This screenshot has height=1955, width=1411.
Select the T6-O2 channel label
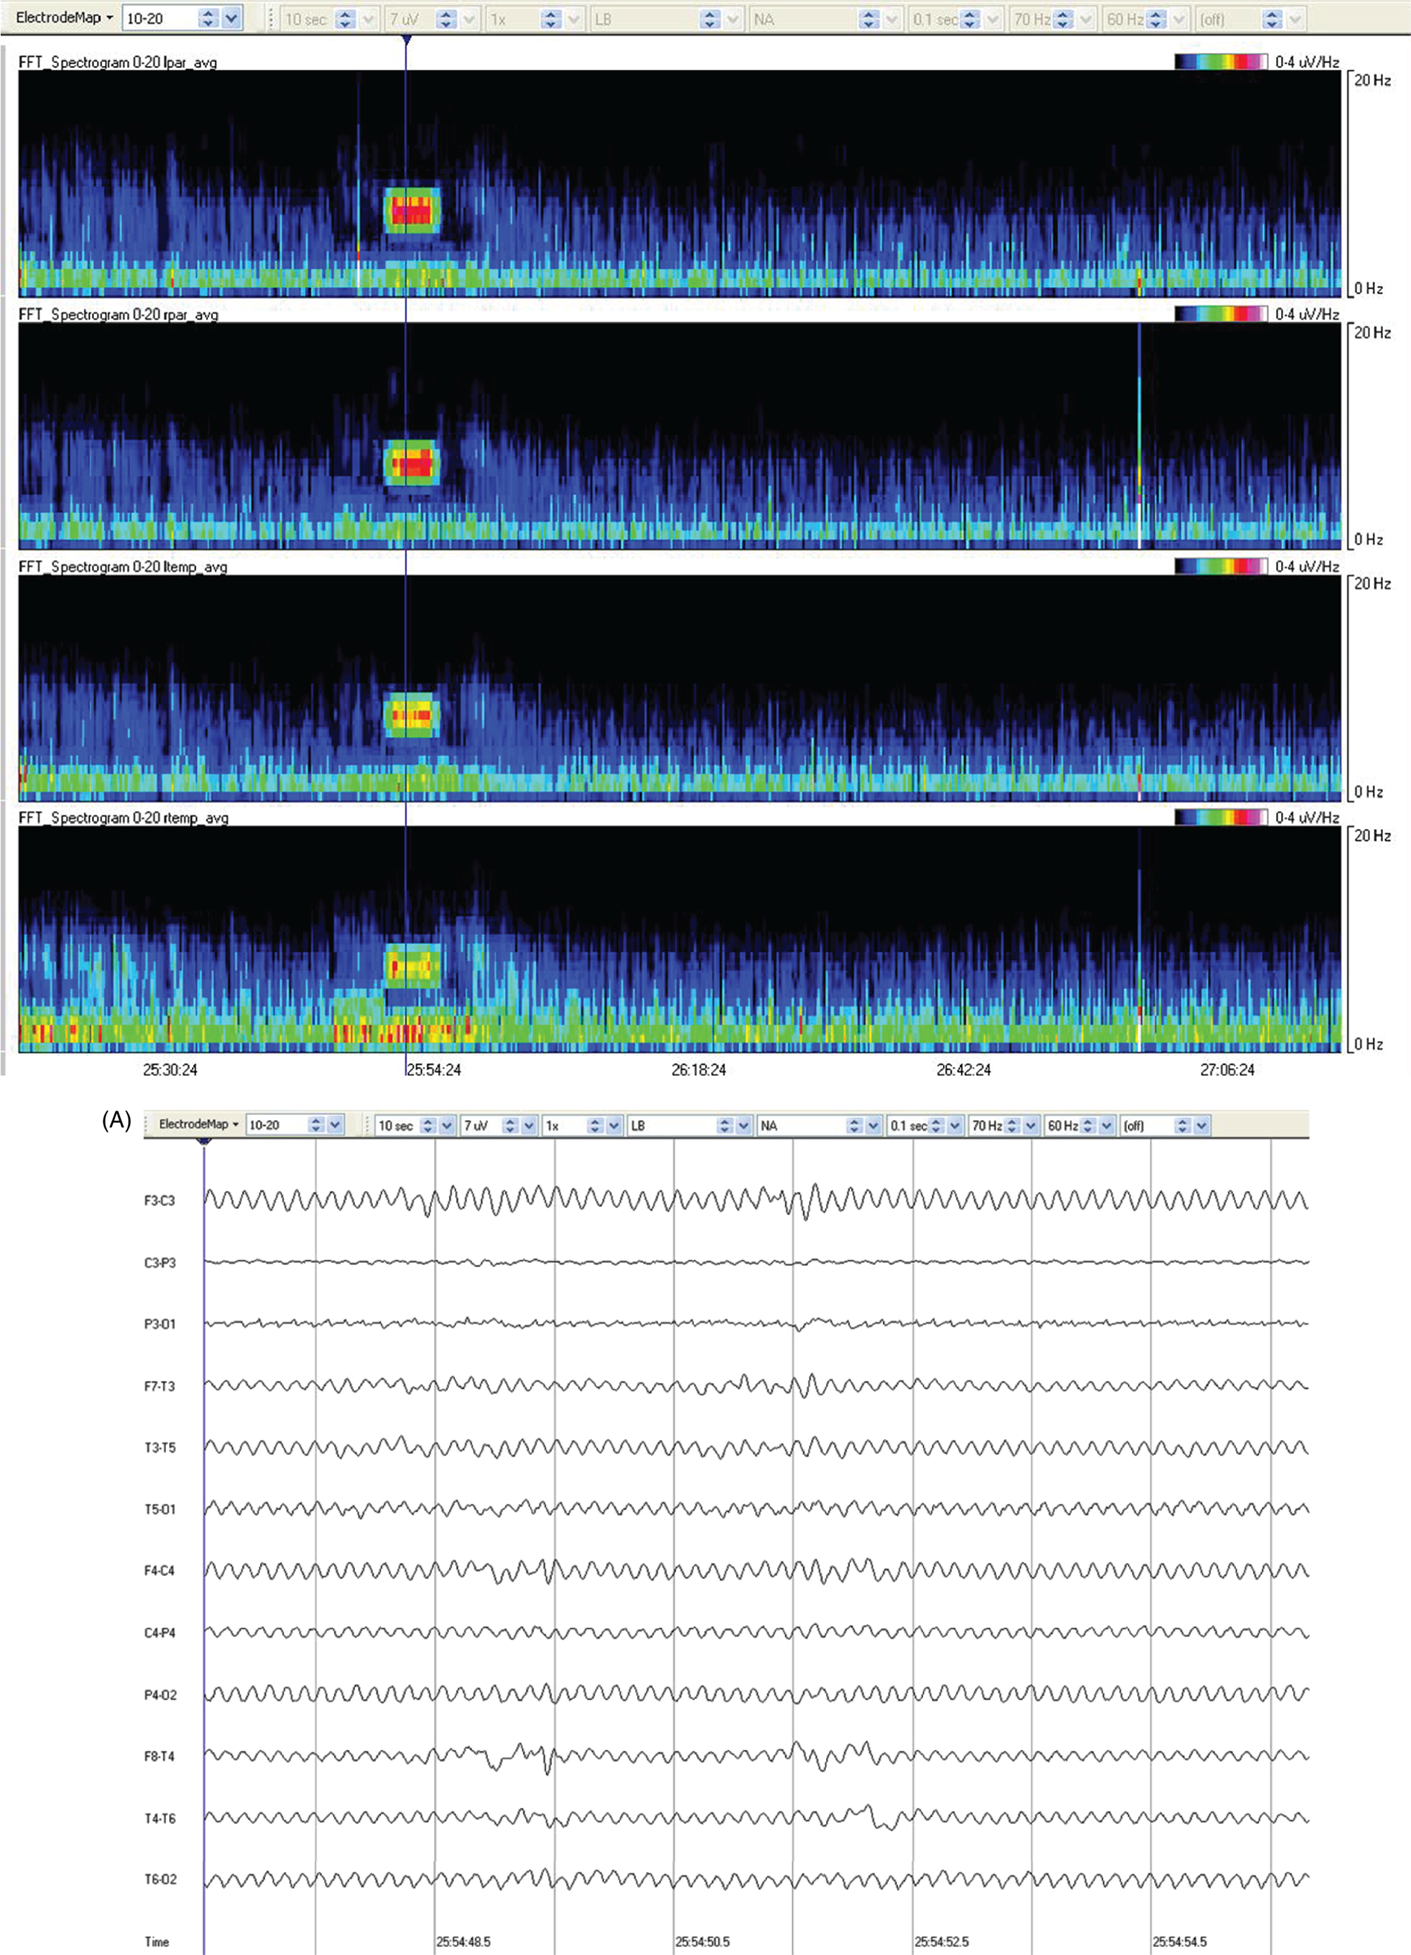160,1879
